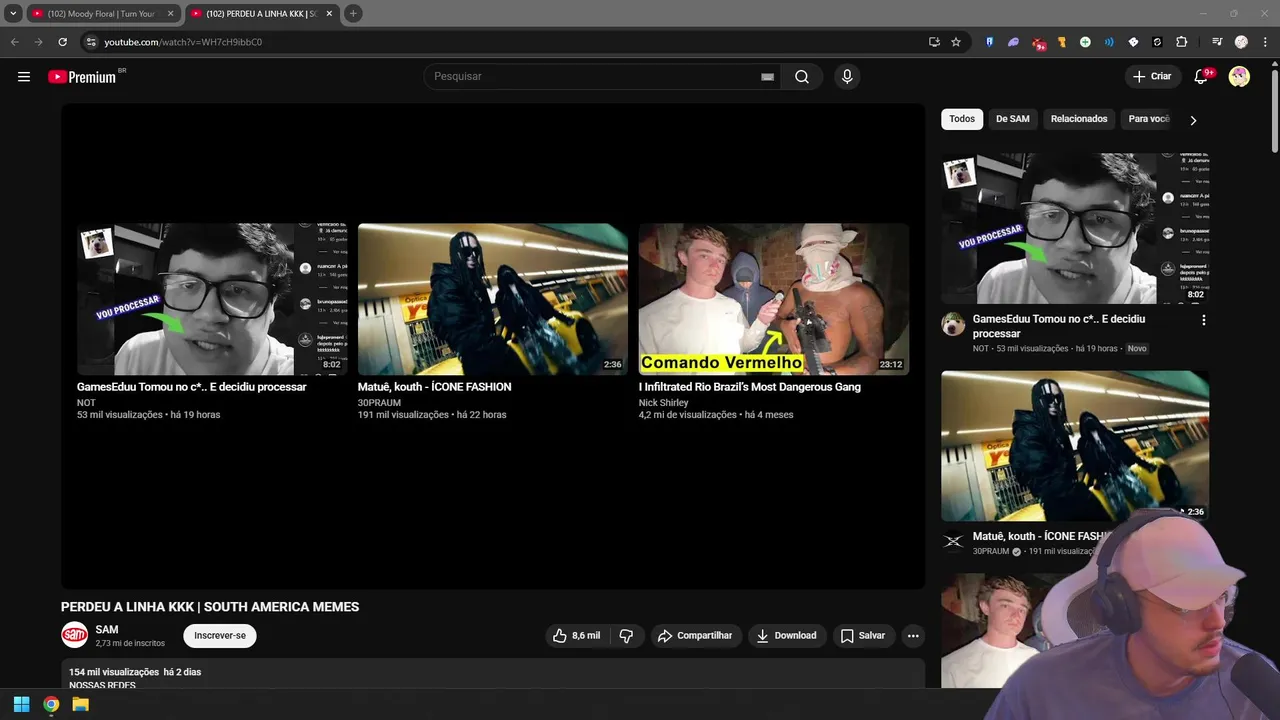Viewport: 1280px width, 720px height.
Task: Click the Criar button
Action: (1152, 77)
